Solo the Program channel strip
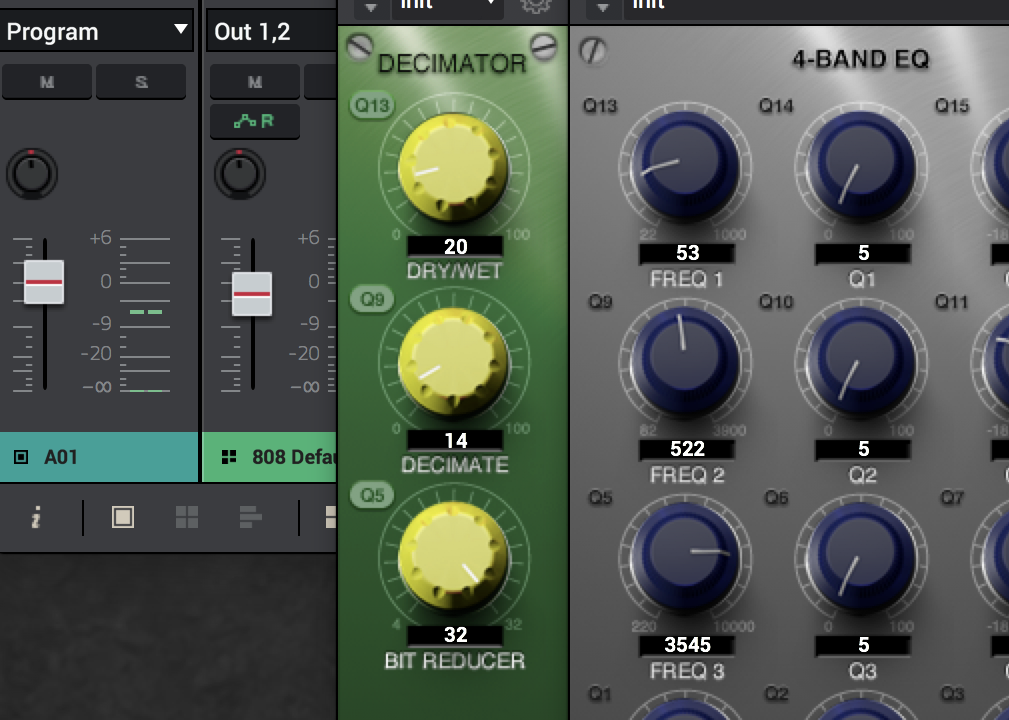The height and width of the screenshot is (720, 1009). click(x=141, y=82)
